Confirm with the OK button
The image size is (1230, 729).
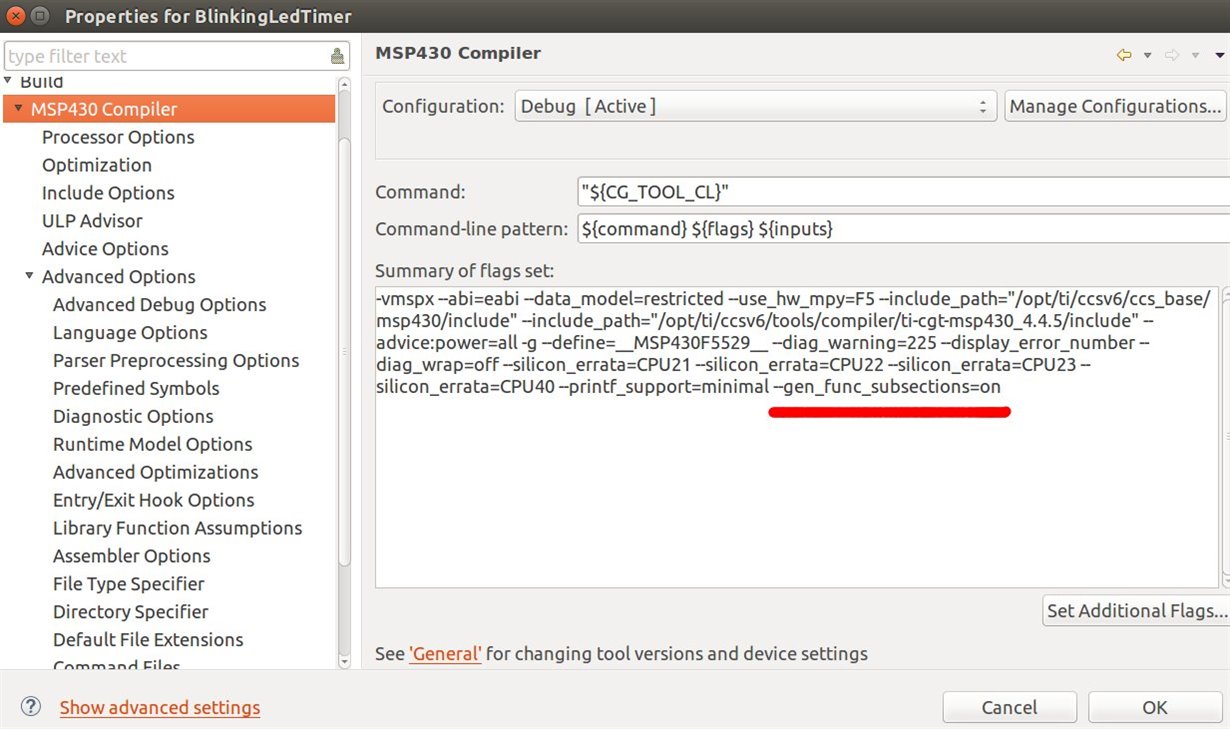click(1155, 708)
